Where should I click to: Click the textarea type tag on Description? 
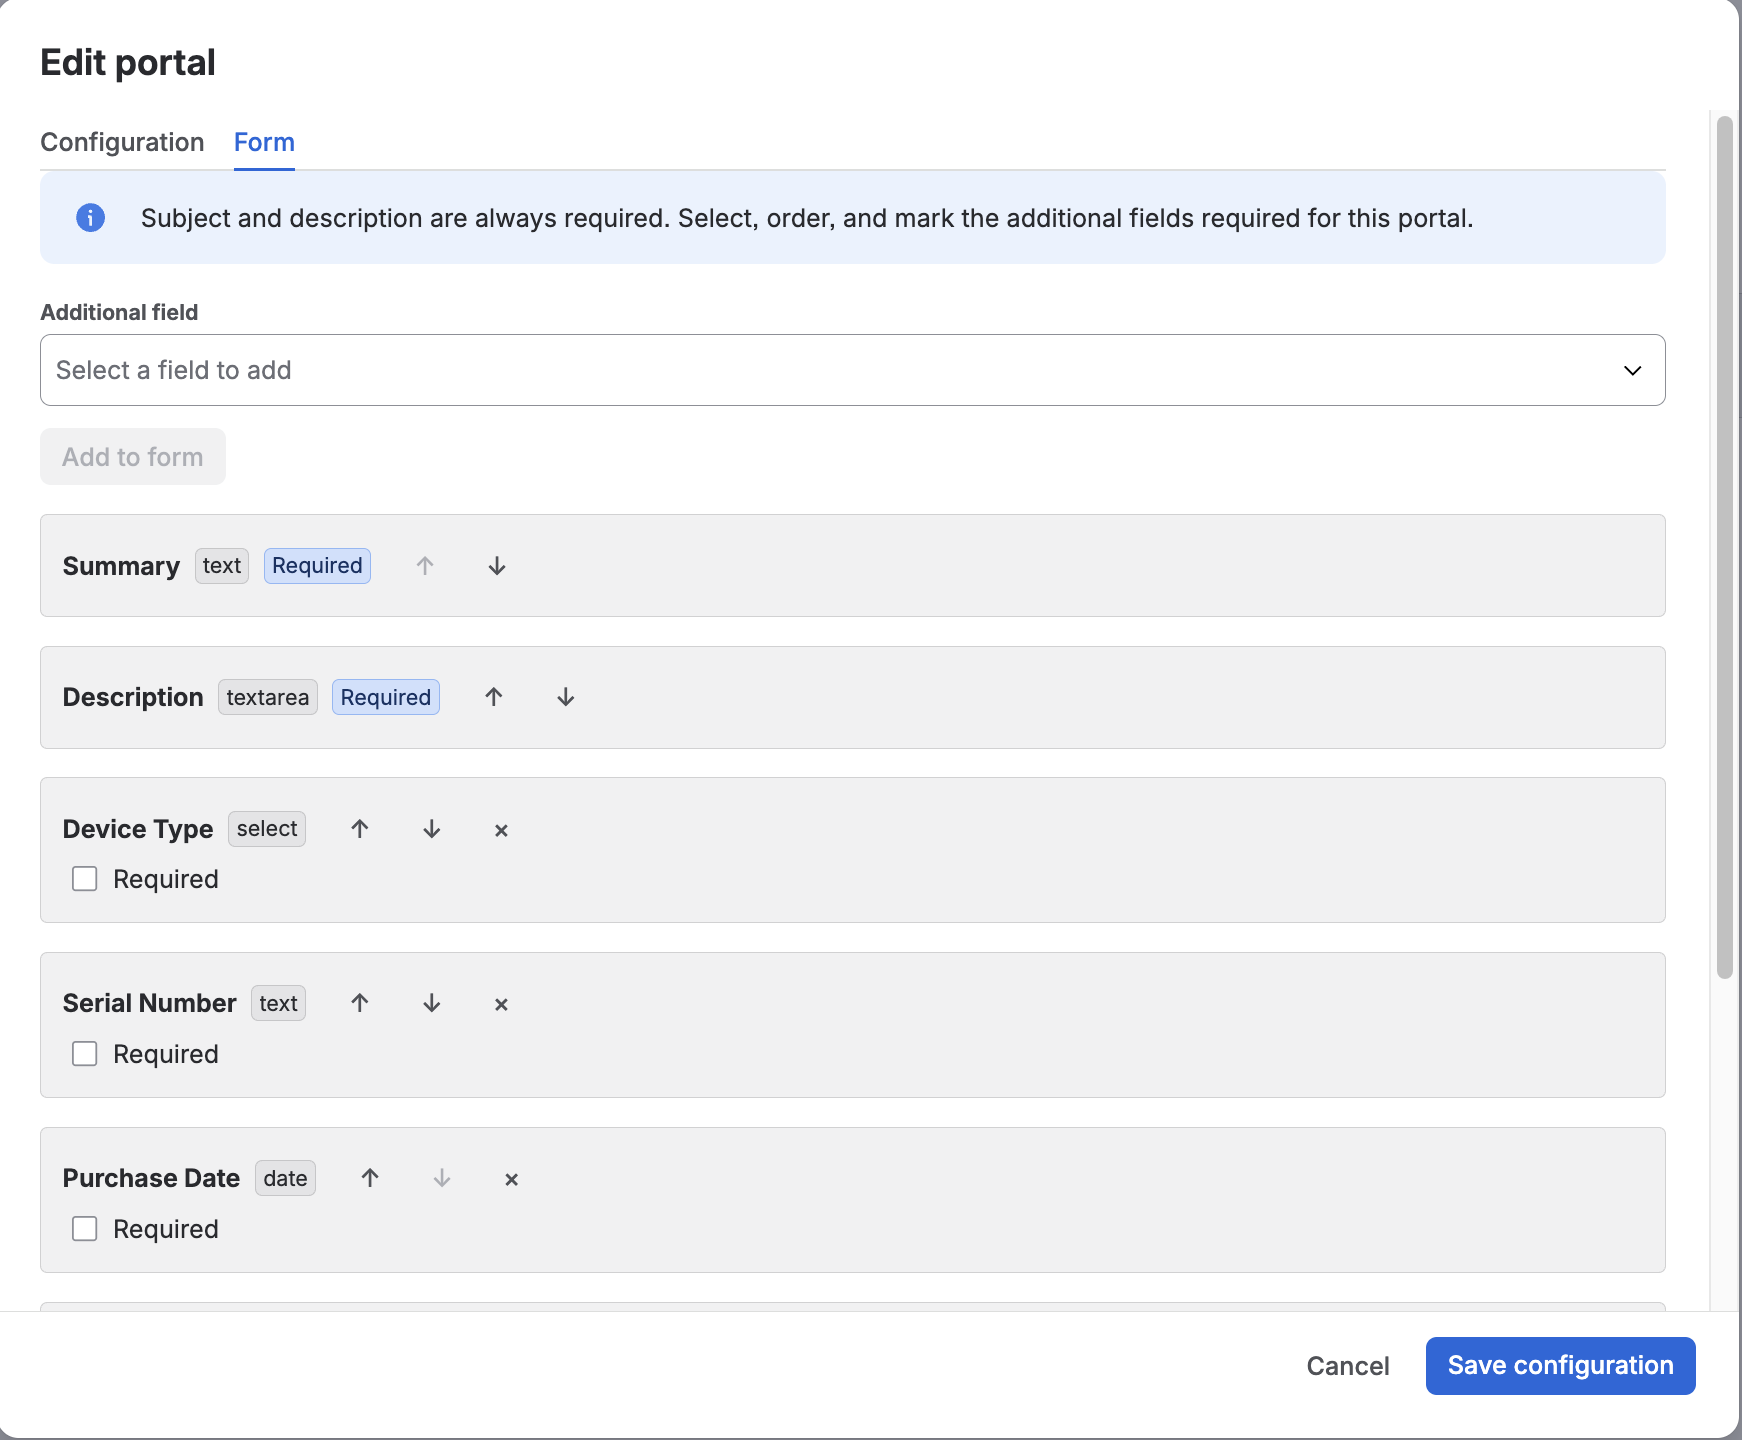coord(268,697)
